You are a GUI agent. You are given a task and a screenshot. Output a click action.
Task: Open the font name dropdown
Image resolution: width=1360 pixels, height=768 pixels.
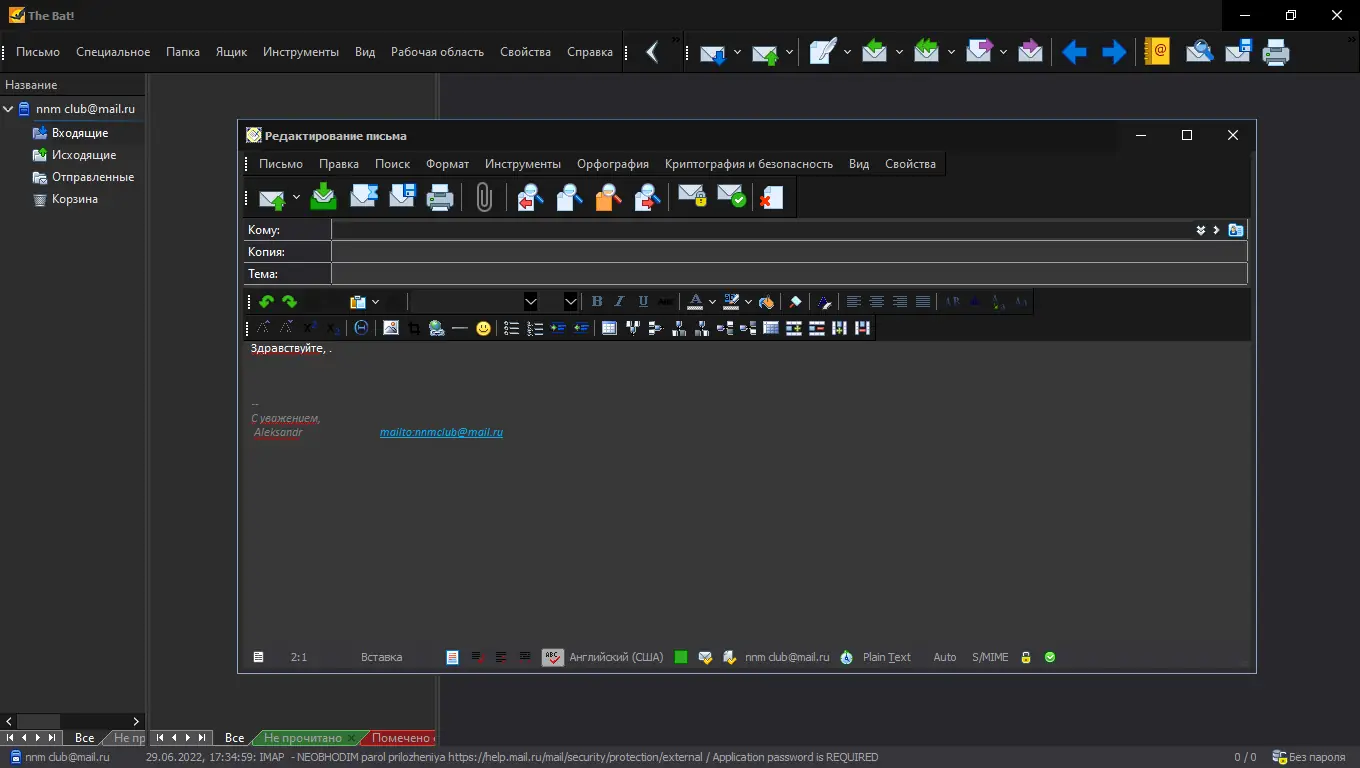point(531,302)
